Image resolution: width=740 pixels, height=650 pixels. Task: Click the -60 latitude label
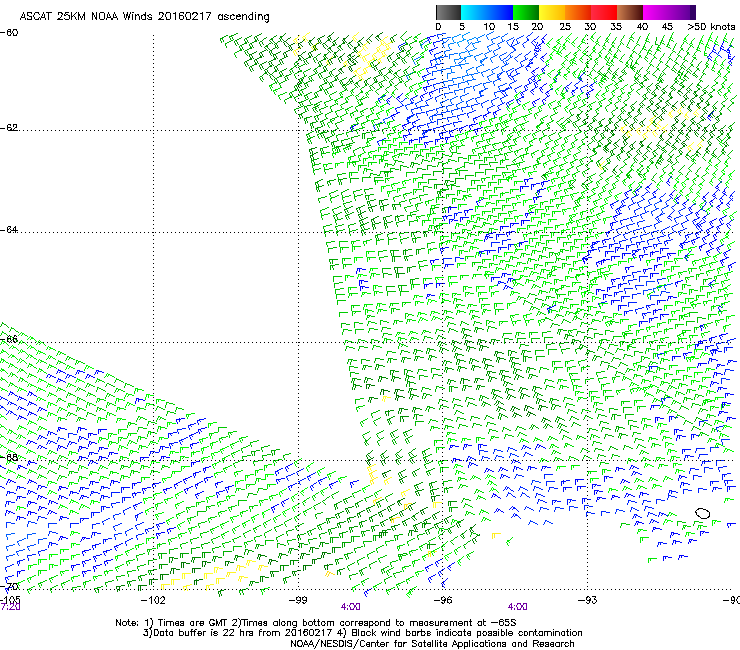coord(9,33)
